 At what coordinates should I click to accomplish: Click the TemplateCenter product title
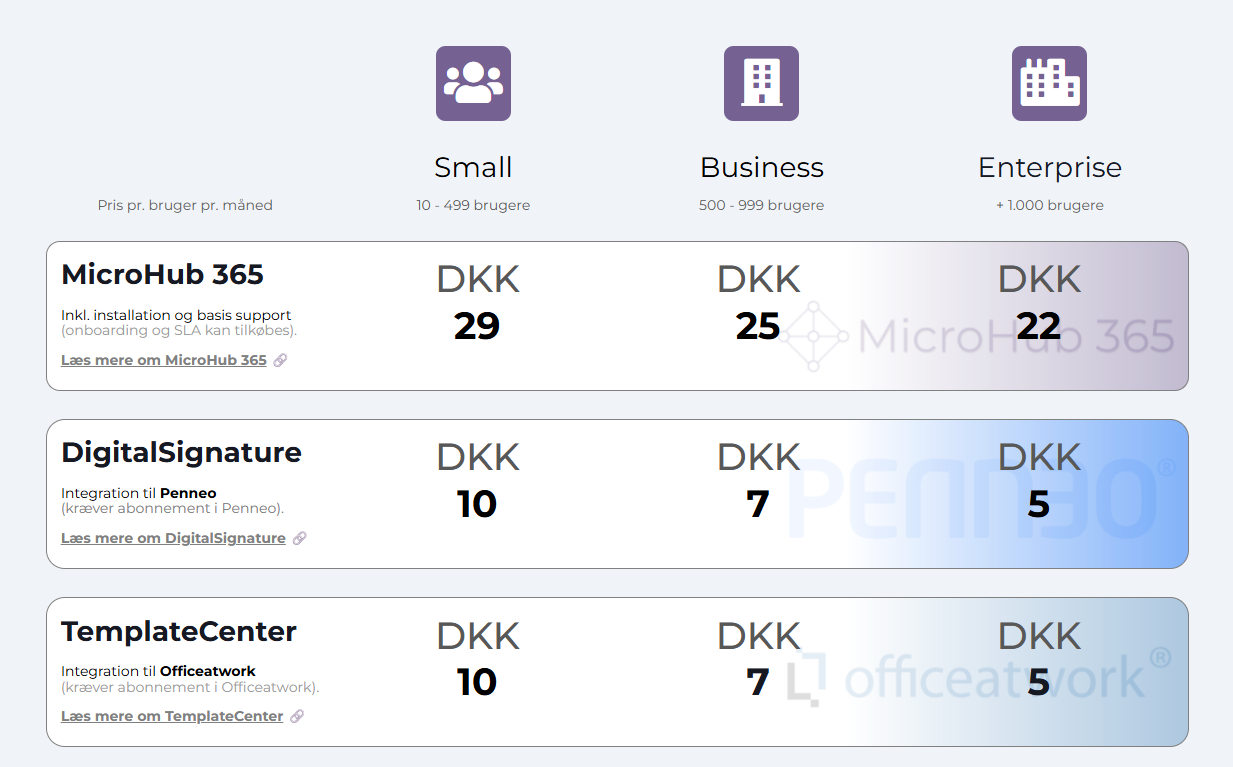179,631
